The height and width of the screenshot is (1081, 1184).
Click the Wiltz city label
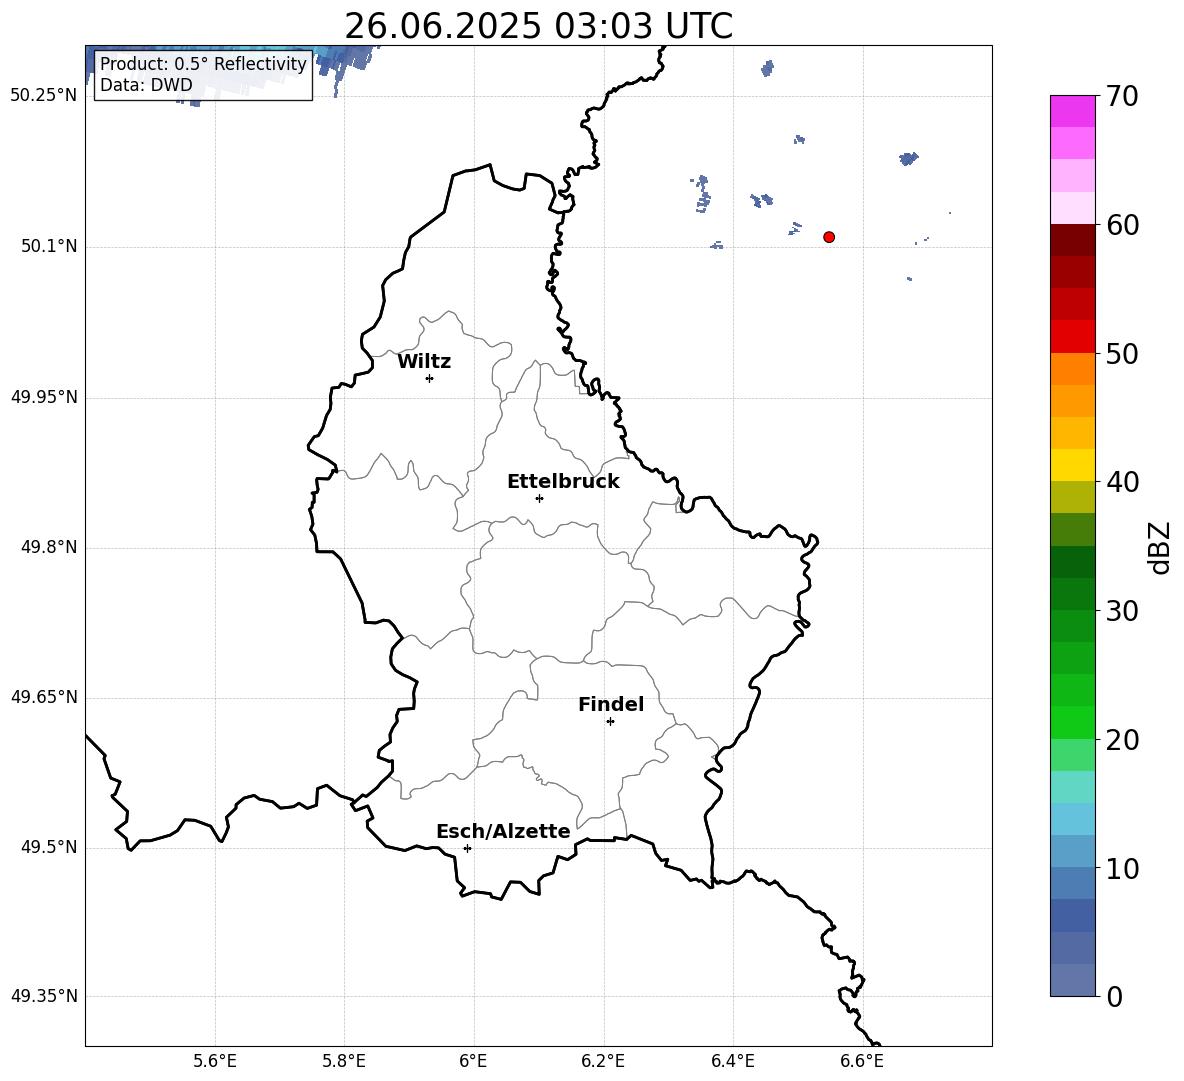click(x=424, y=362)
